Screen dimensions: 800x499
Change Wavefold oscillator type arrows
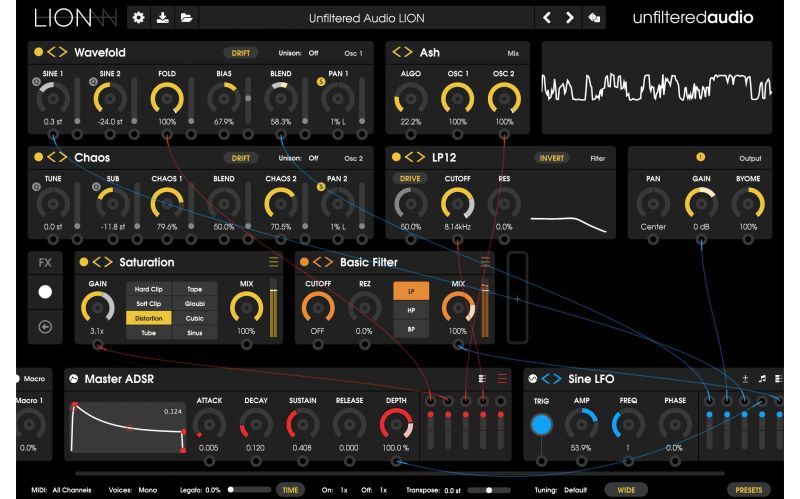pyautogui.click(x=57, y=52)
